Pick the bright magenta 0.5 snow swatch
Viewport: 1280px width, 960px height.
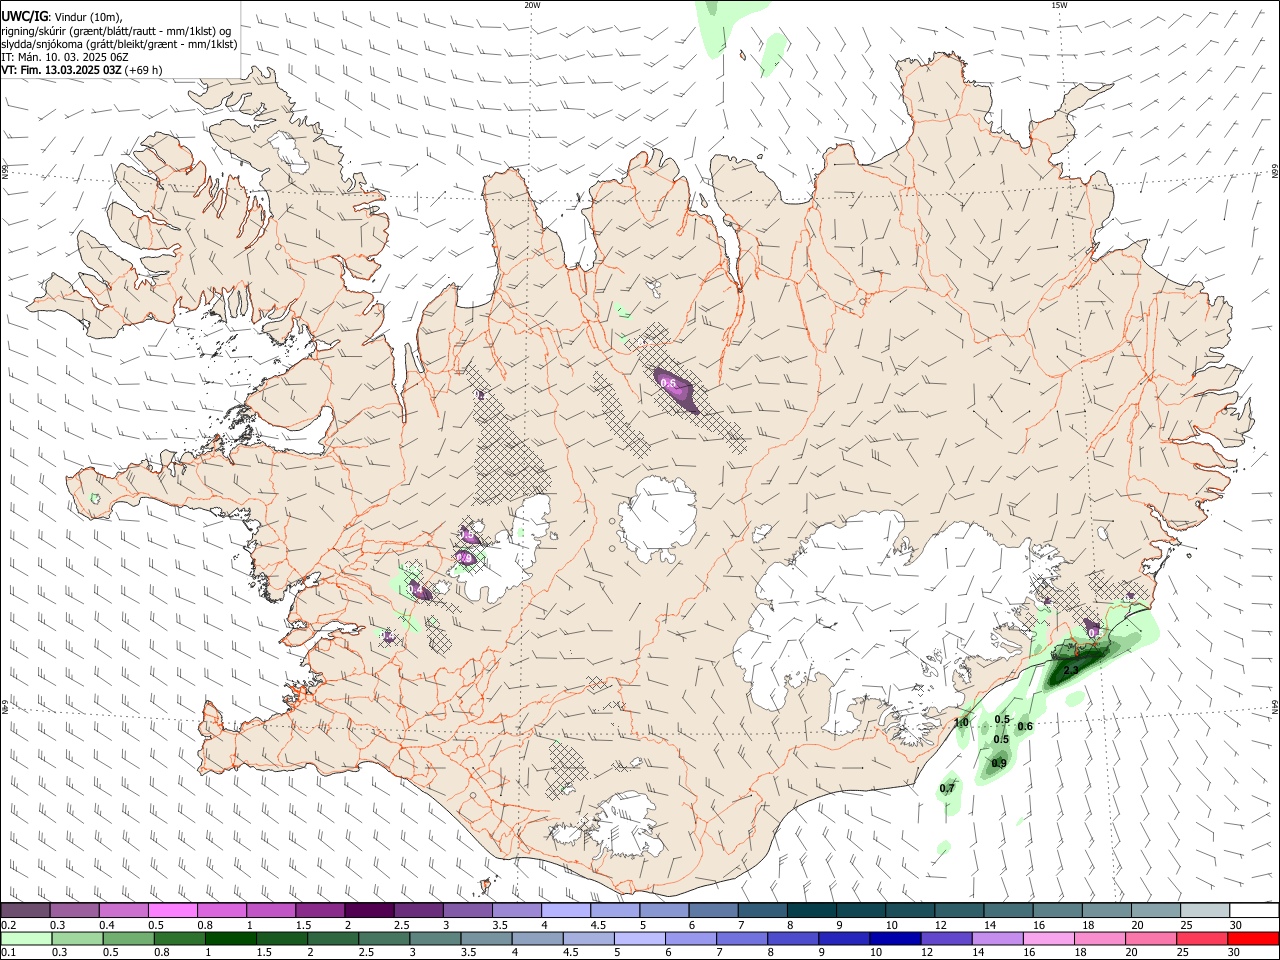(173, 911)
